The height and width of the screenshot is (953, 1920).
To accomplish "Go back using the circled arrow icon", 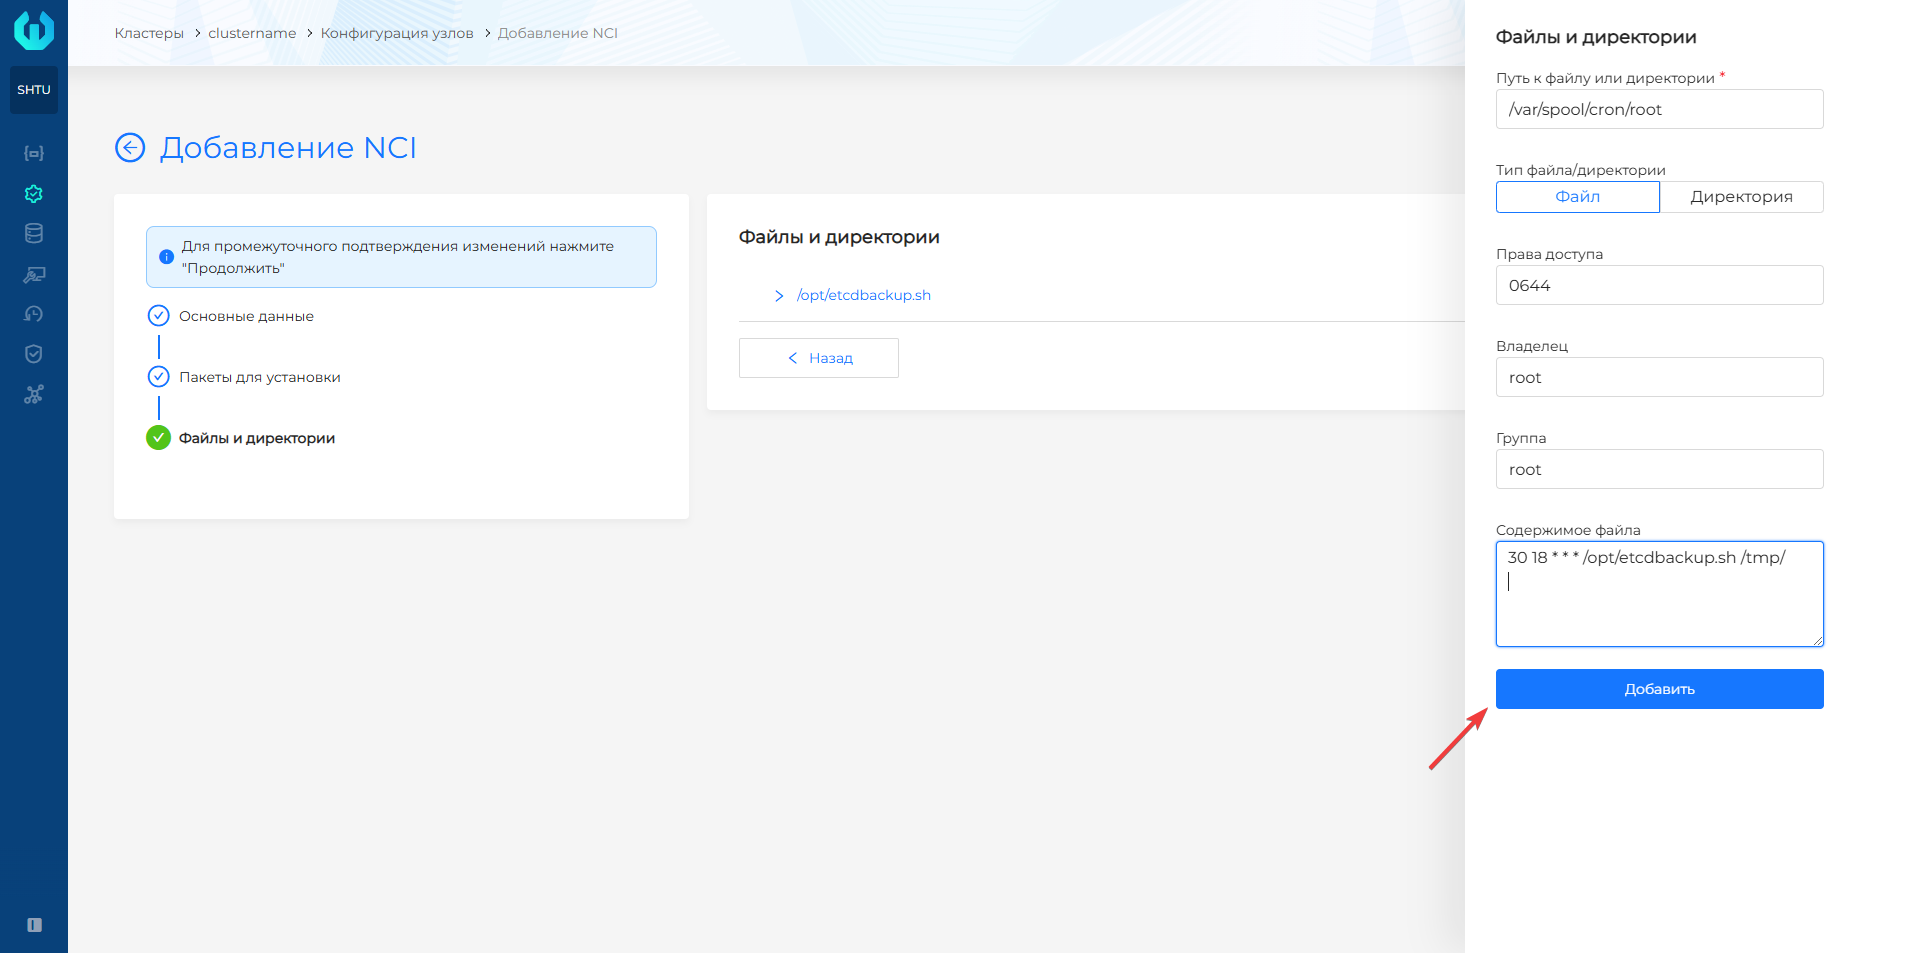I will [130, 148].
